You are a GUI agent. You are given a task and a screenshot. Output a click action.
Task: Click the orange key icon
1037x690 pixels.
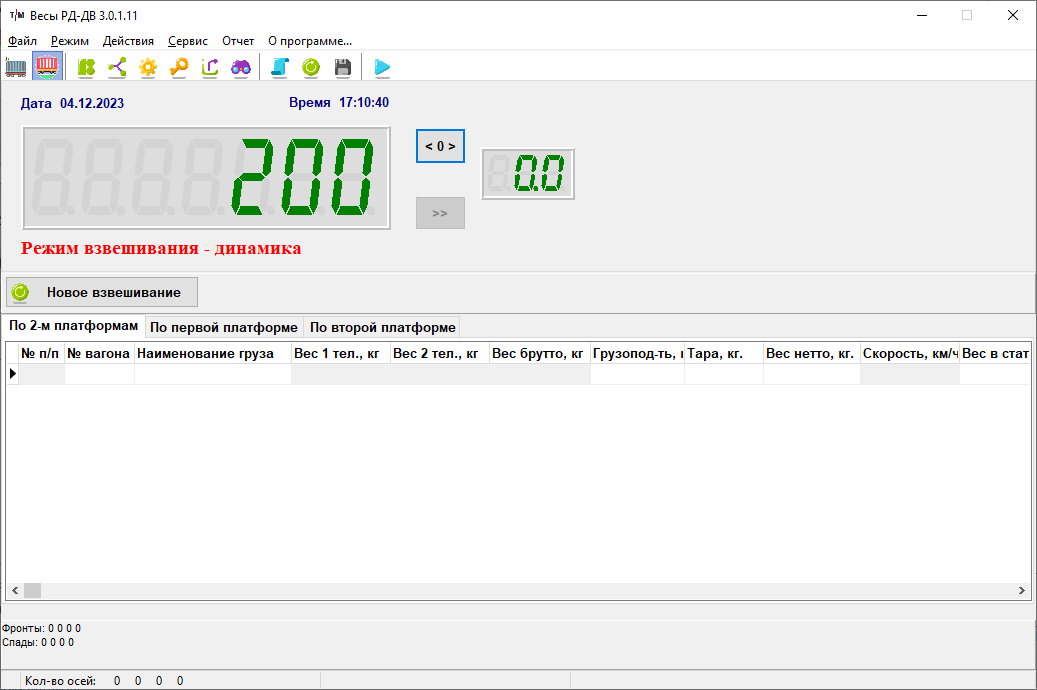[x=179, y=67]
